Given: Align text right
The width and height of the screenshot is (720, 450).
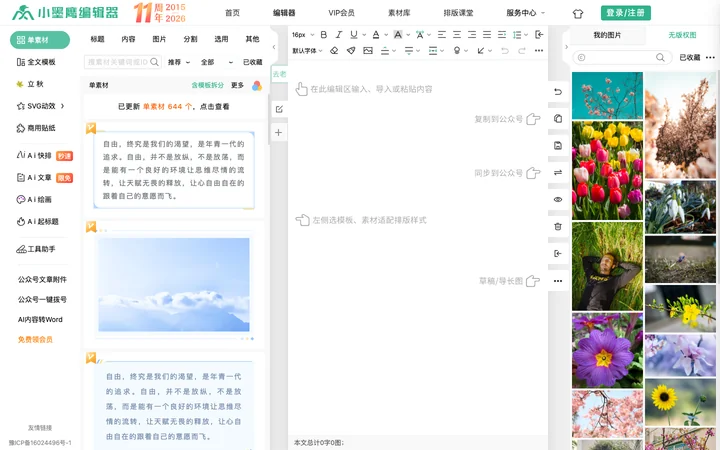Looking at the screenshot, I should tap(472, 34).
